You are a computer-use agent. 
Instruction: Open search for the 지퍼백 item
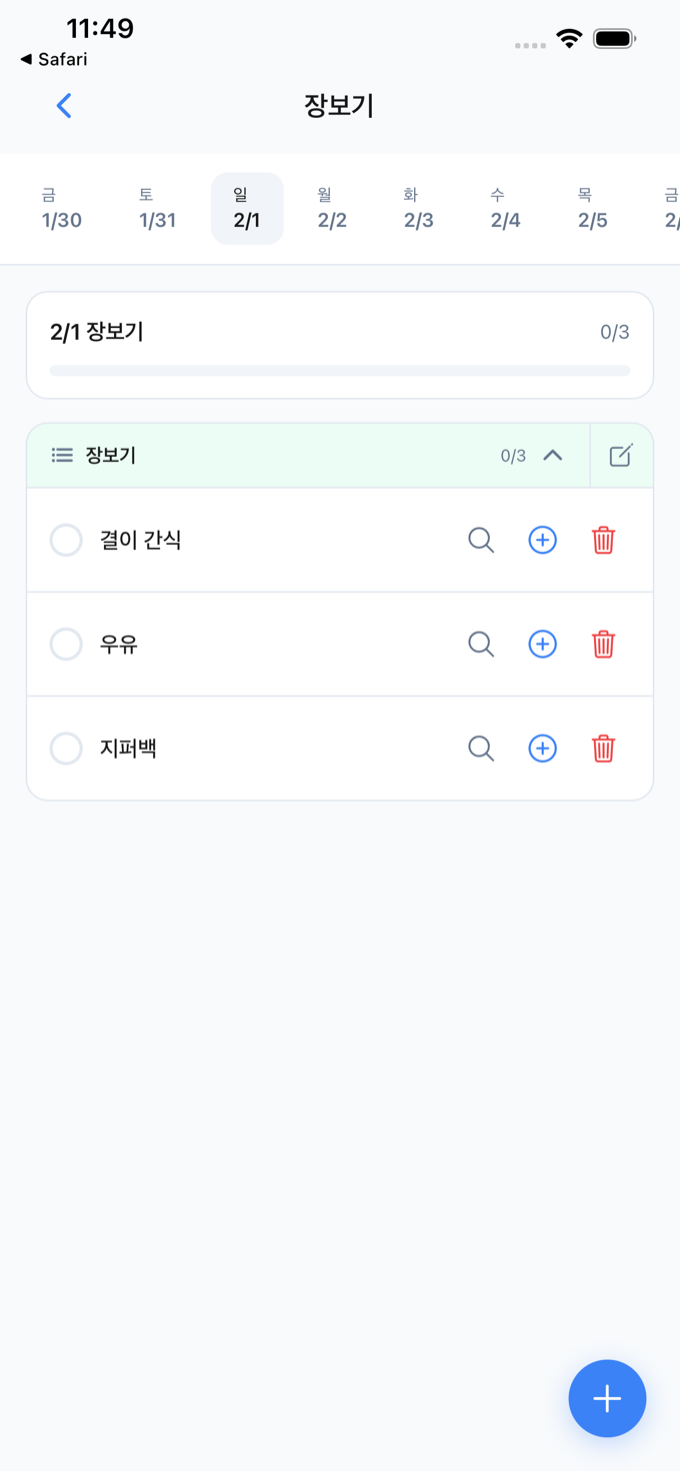coord(481,748)
